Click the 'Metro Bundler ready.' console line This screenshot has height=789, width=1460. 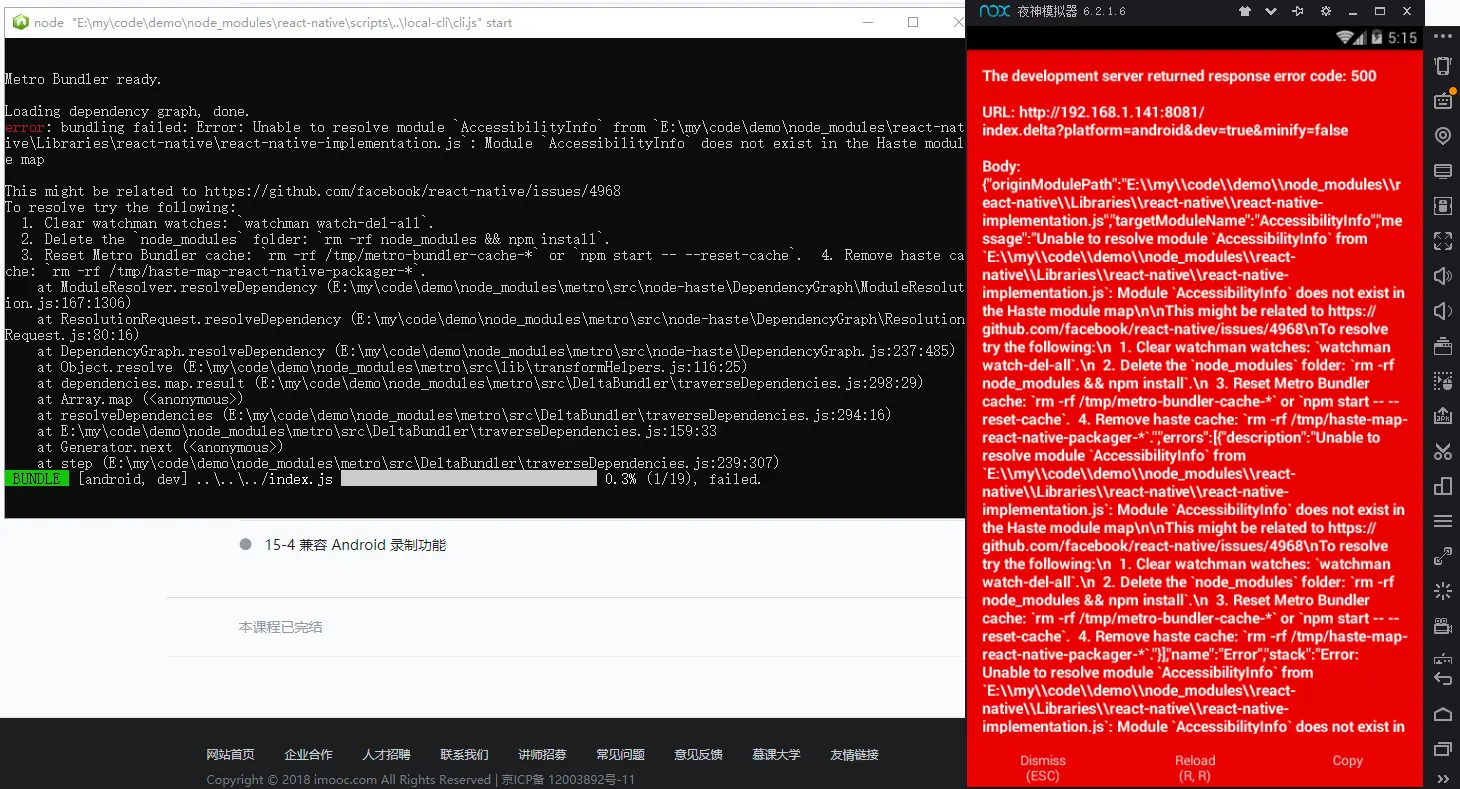pyautogui.click(x=83, y=79)
